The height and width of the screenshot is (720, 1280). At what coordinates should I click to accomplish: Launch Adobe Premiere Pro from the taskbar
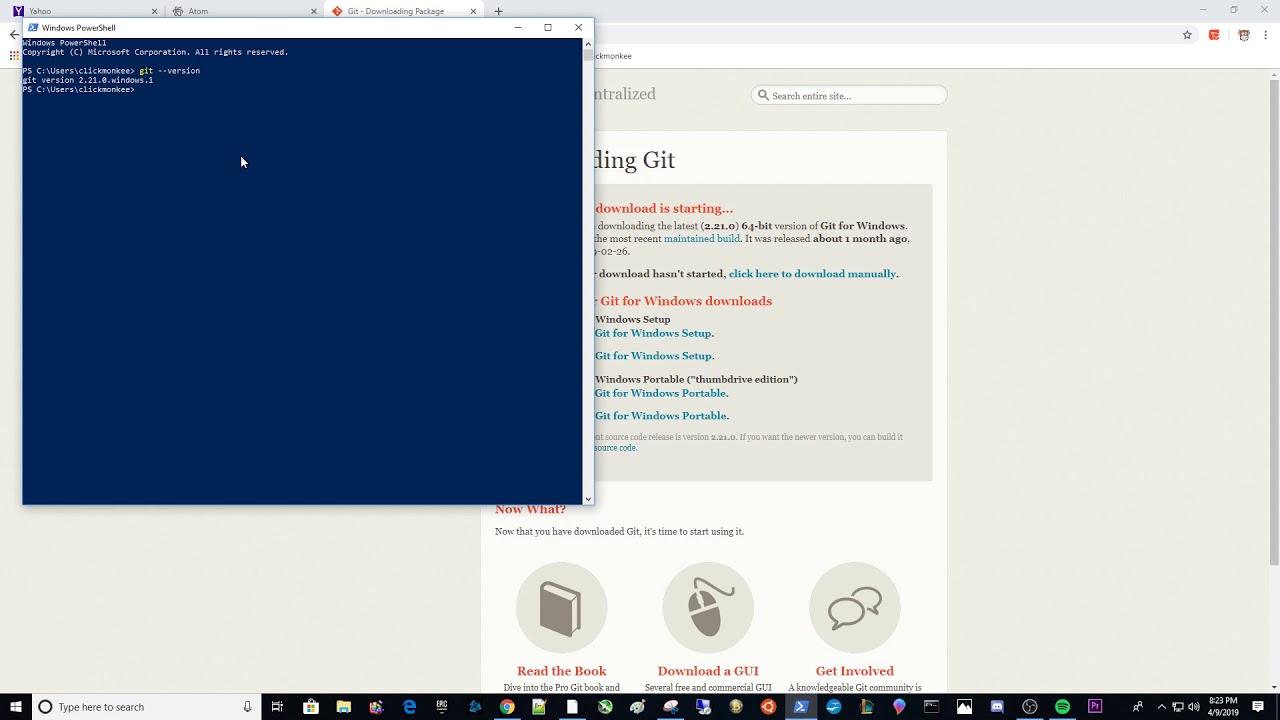(1095, 707)
